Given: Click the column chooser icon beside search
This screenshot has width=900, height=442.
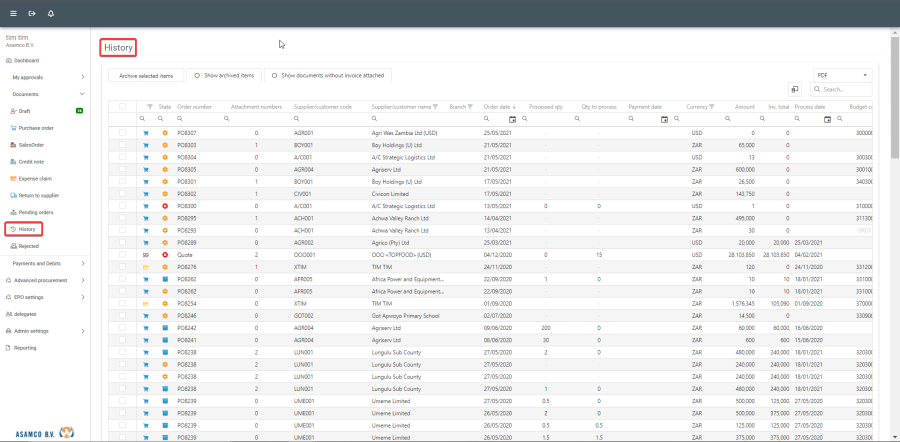Looking at the screenshot, I should point(795,89).
